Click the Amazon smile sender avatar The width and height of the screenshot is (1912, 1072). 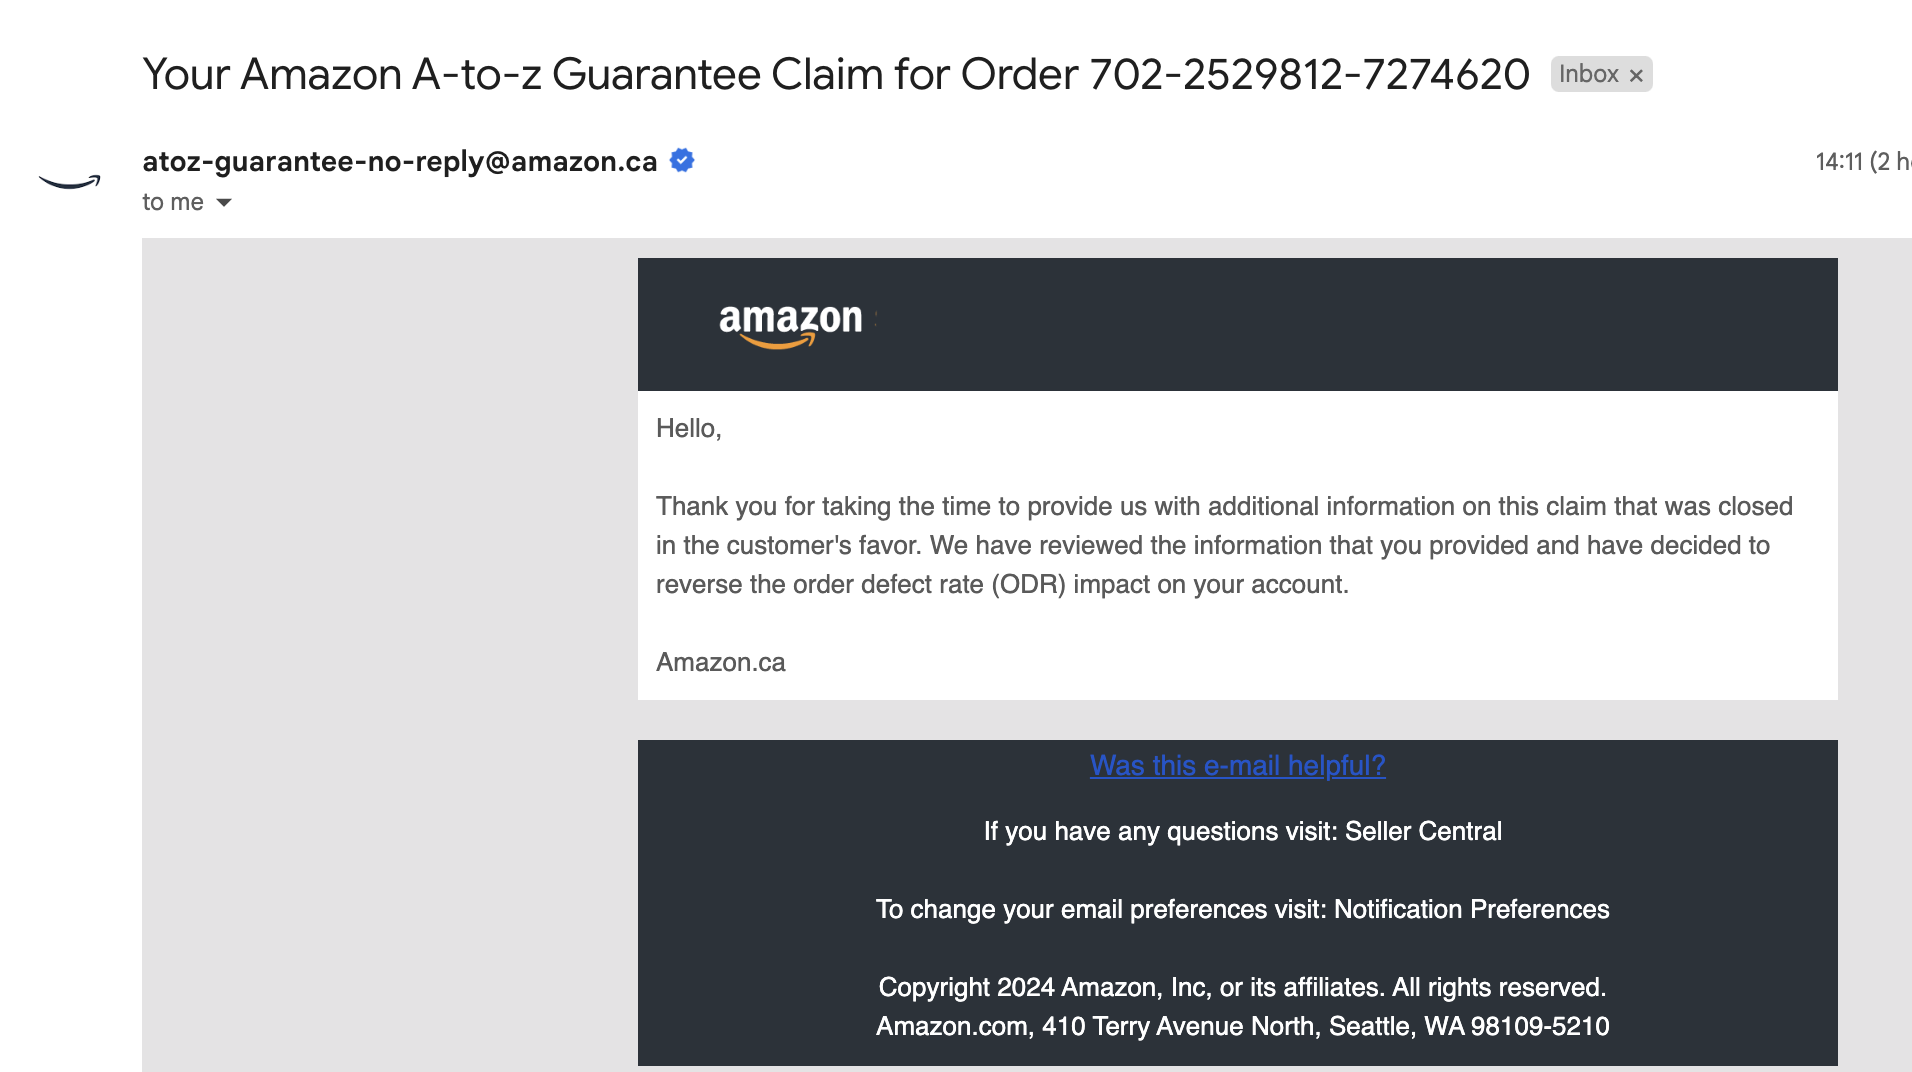pyautogui.click(x=70, y=181)
